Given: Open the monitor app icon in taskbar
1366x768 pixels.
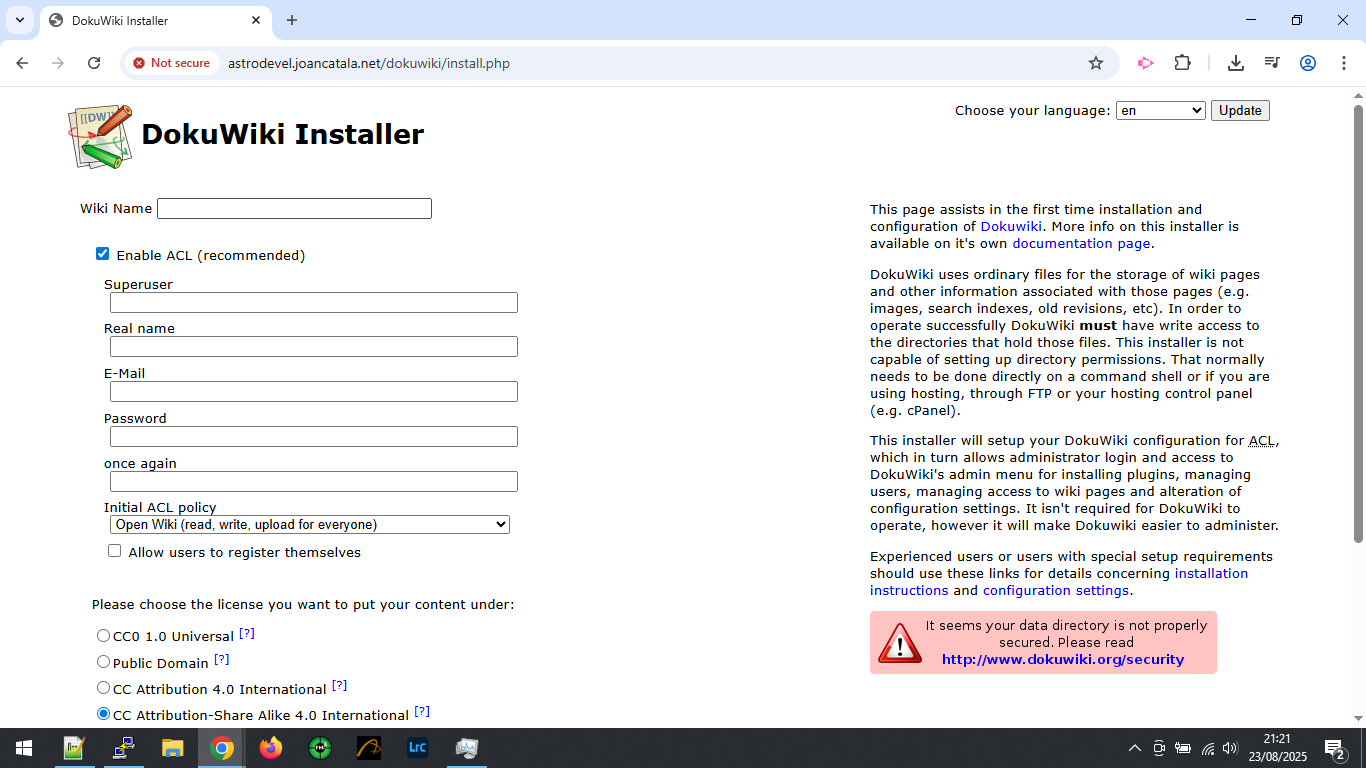Looking at the screenshot, I should tap(467, 748).
